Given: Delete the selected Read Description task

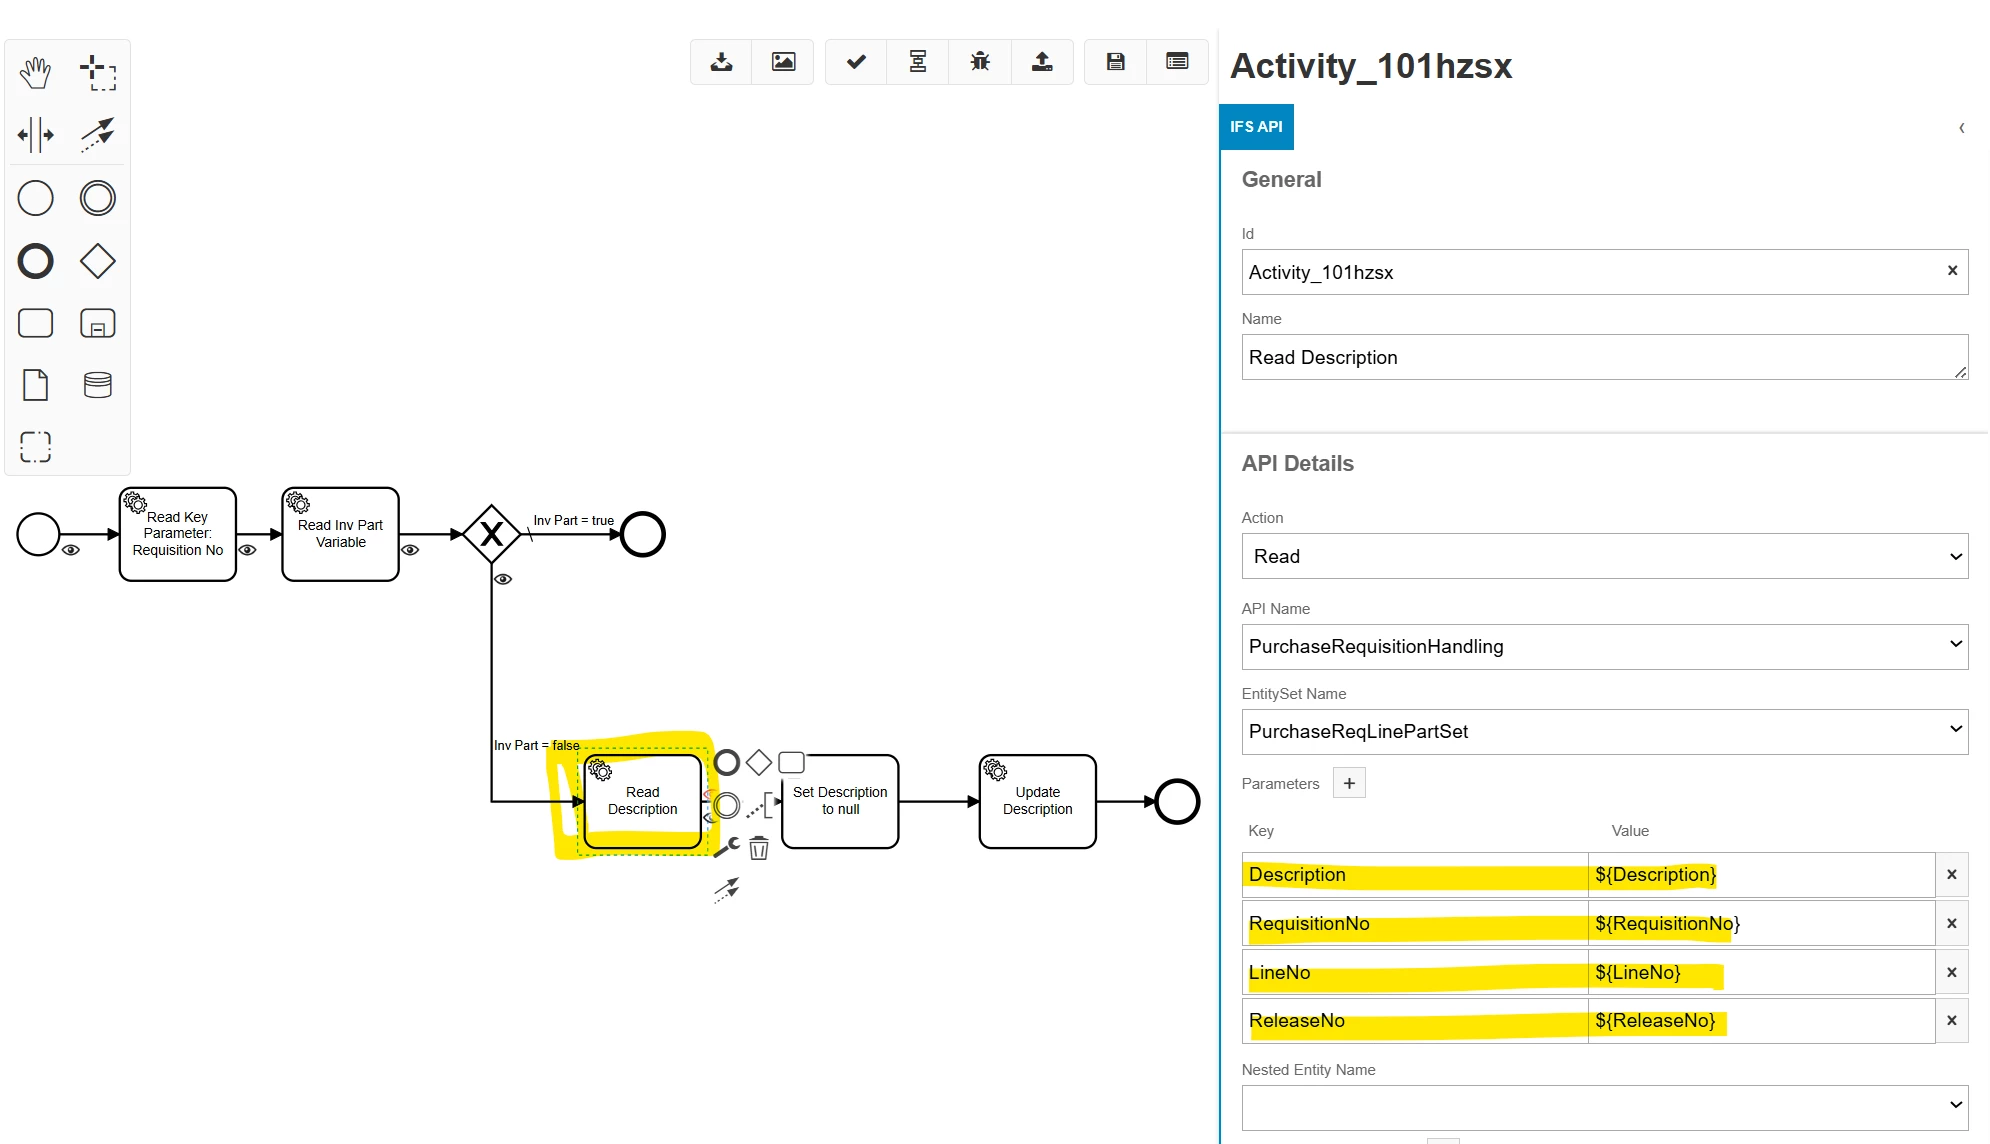Looking at the screenshot, I should coord(759,849).
